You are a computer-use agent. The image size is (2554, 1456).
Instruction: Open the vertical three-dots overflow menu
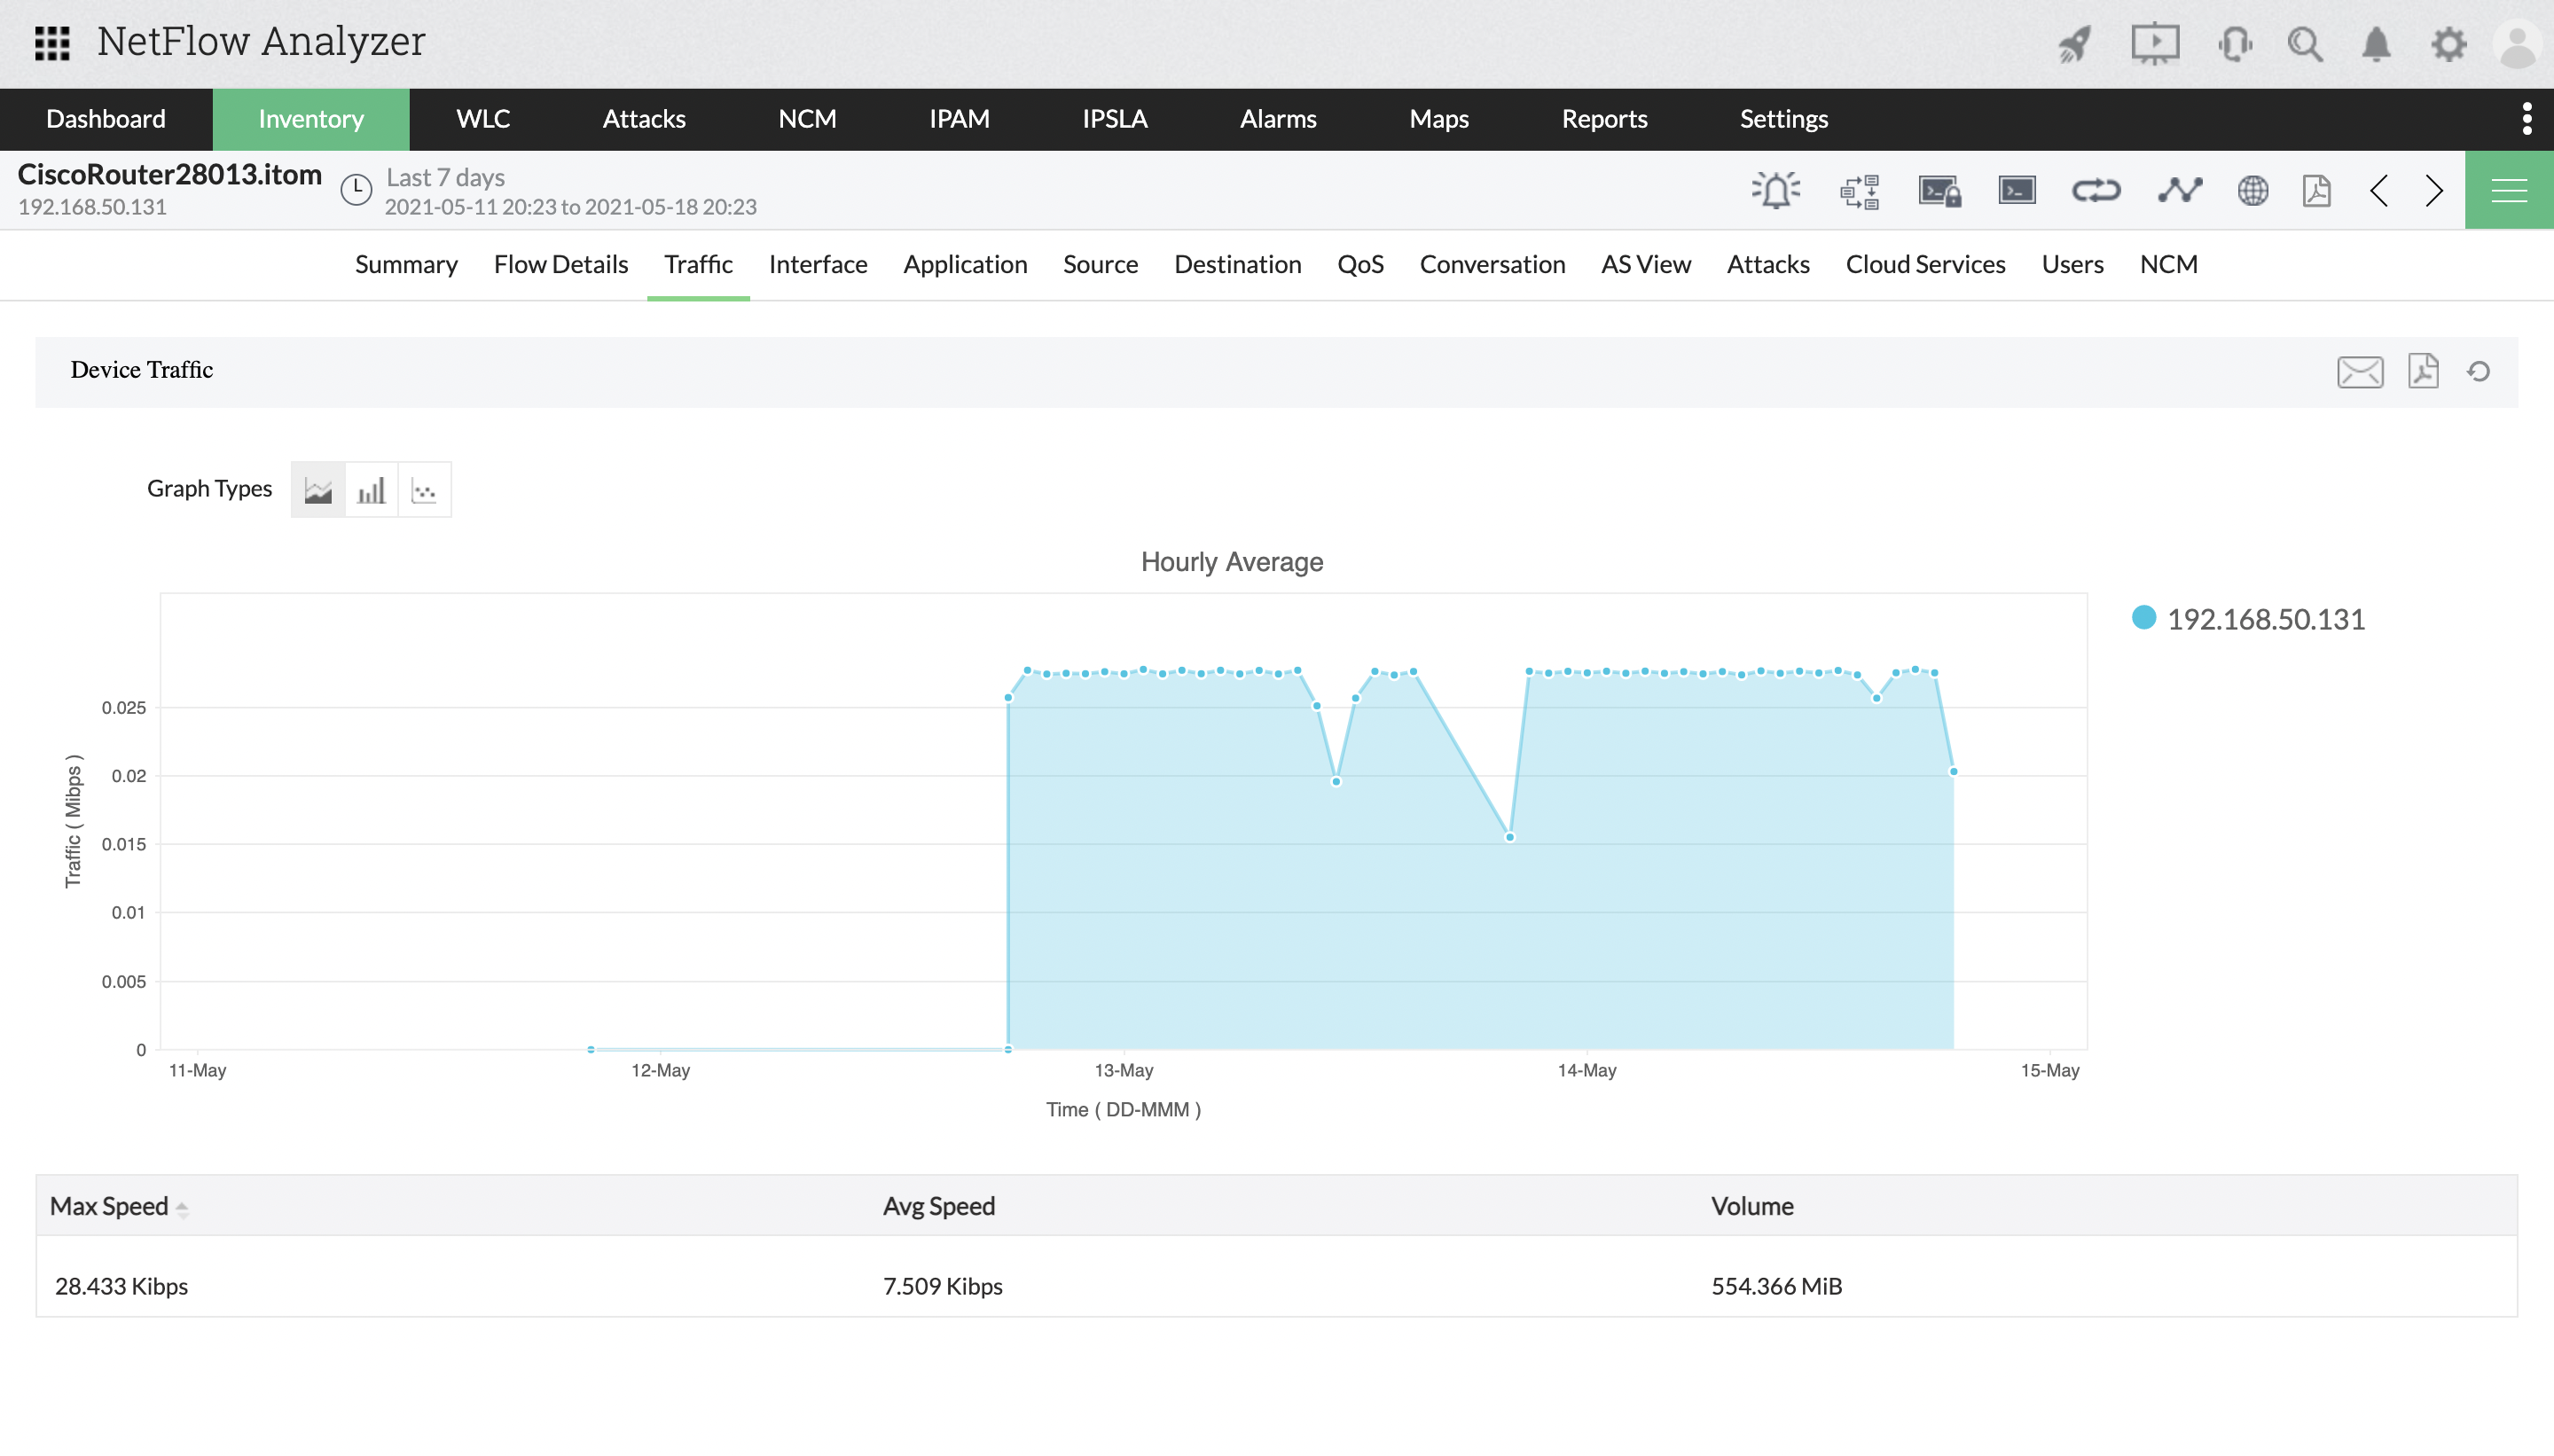(2527, 118)
